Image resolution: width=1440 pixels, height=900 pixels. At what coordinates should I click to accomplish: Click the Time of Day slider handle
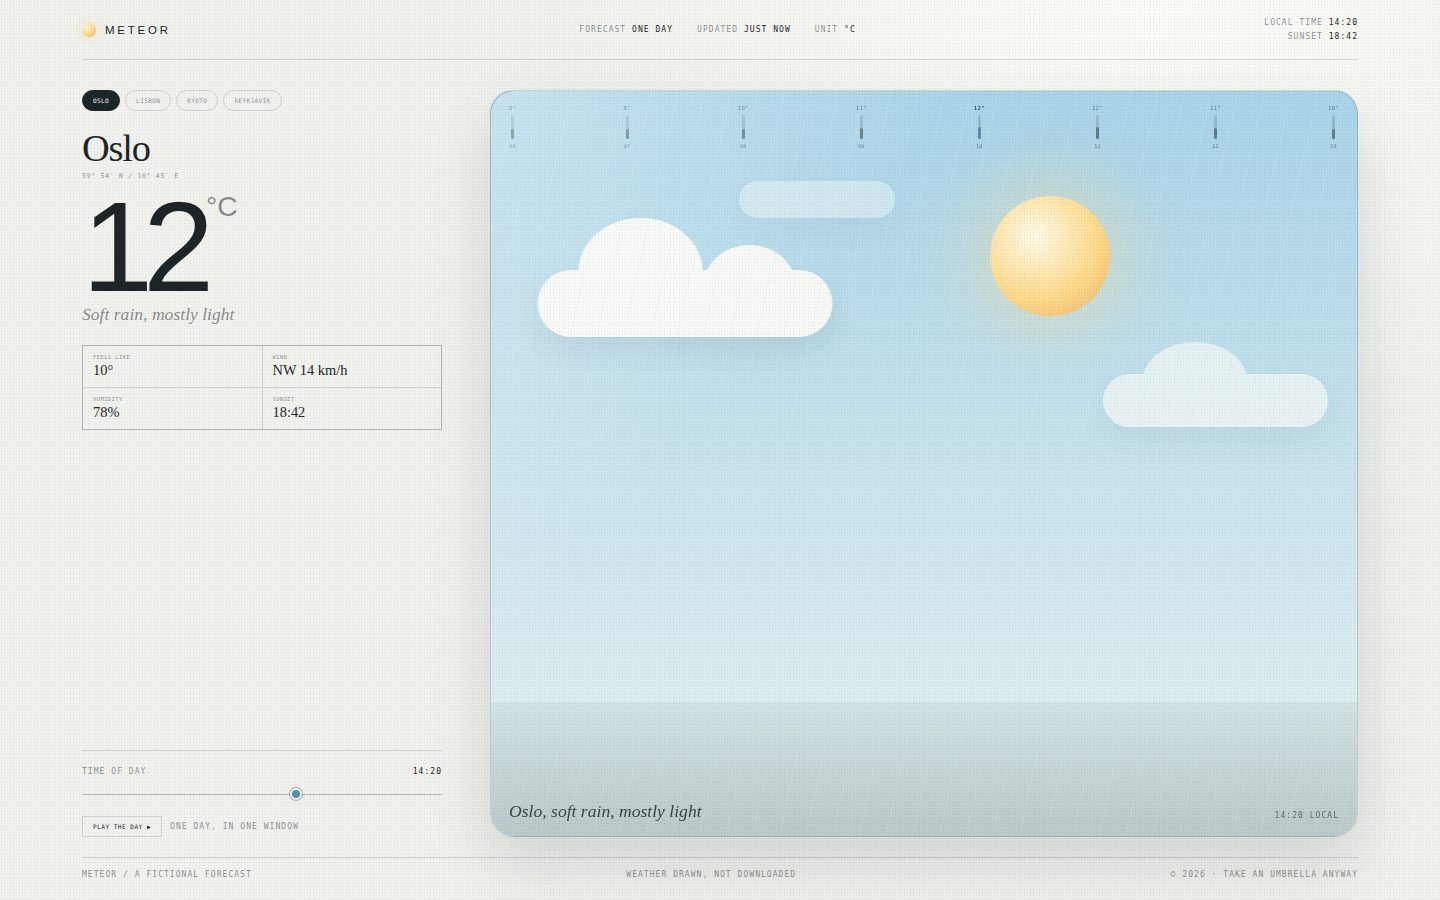pos(296,794)
